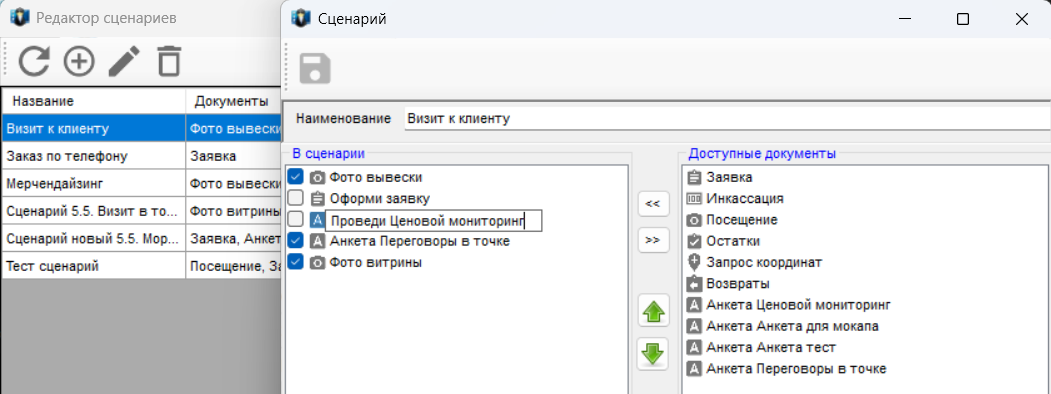This screenshot has width=1051, height=394.
Task: Click the Редактор сценариев window title icon
Action: [19, 18]
